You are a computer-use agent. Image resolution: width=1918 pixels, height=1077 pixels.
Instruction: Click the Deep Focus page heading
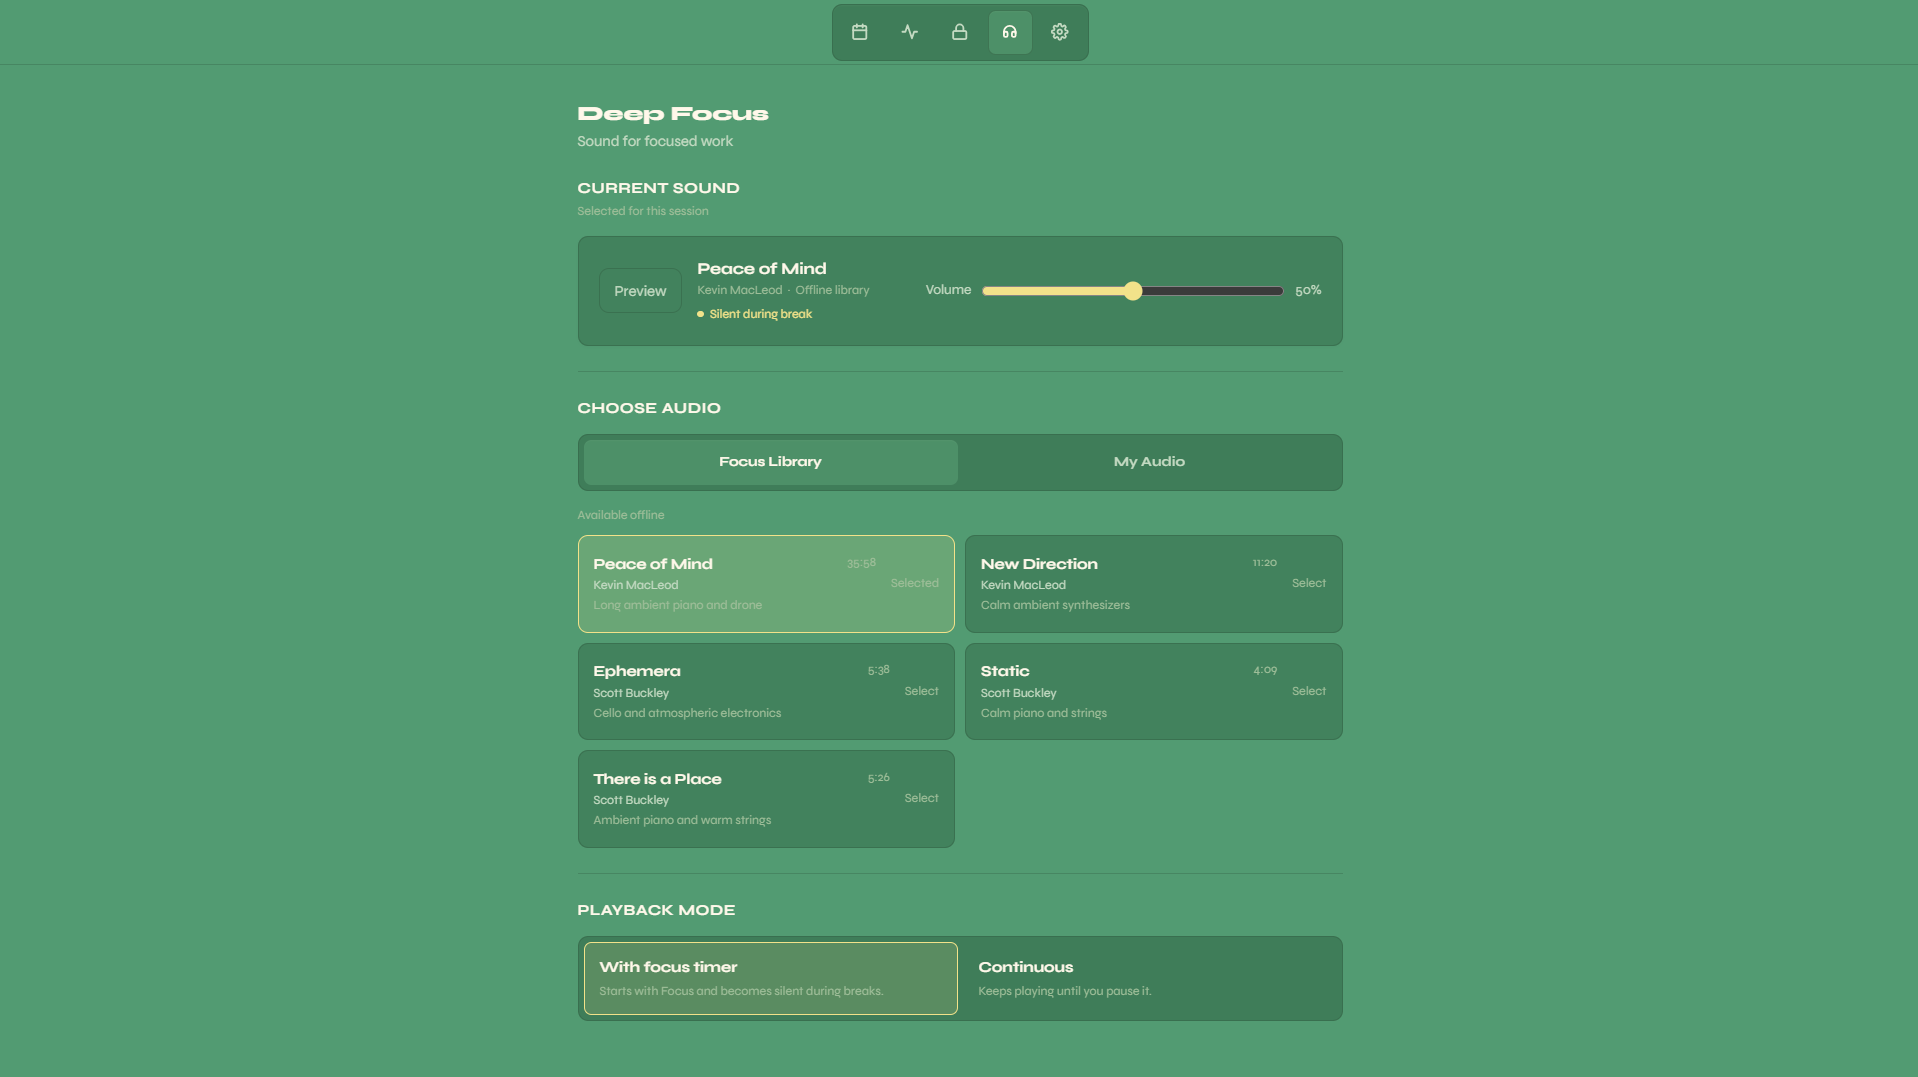pos(673,114)
